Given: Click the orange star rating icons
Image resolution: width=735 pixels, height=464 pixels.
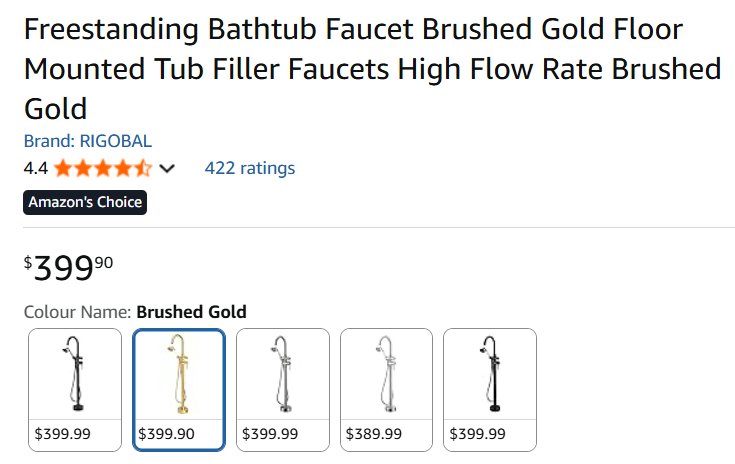Looking at the screenshot, I should click(x=103, y=168).
